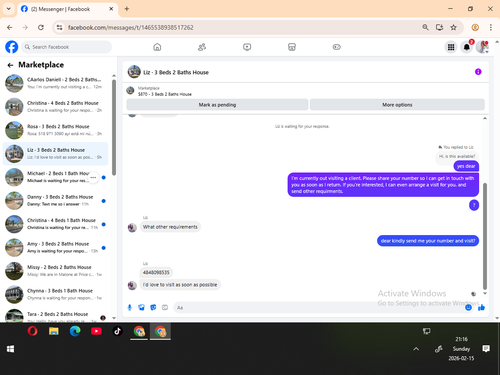Open a new browser tab
This screenshot has height=375, width=500.
tap(127, 9)
